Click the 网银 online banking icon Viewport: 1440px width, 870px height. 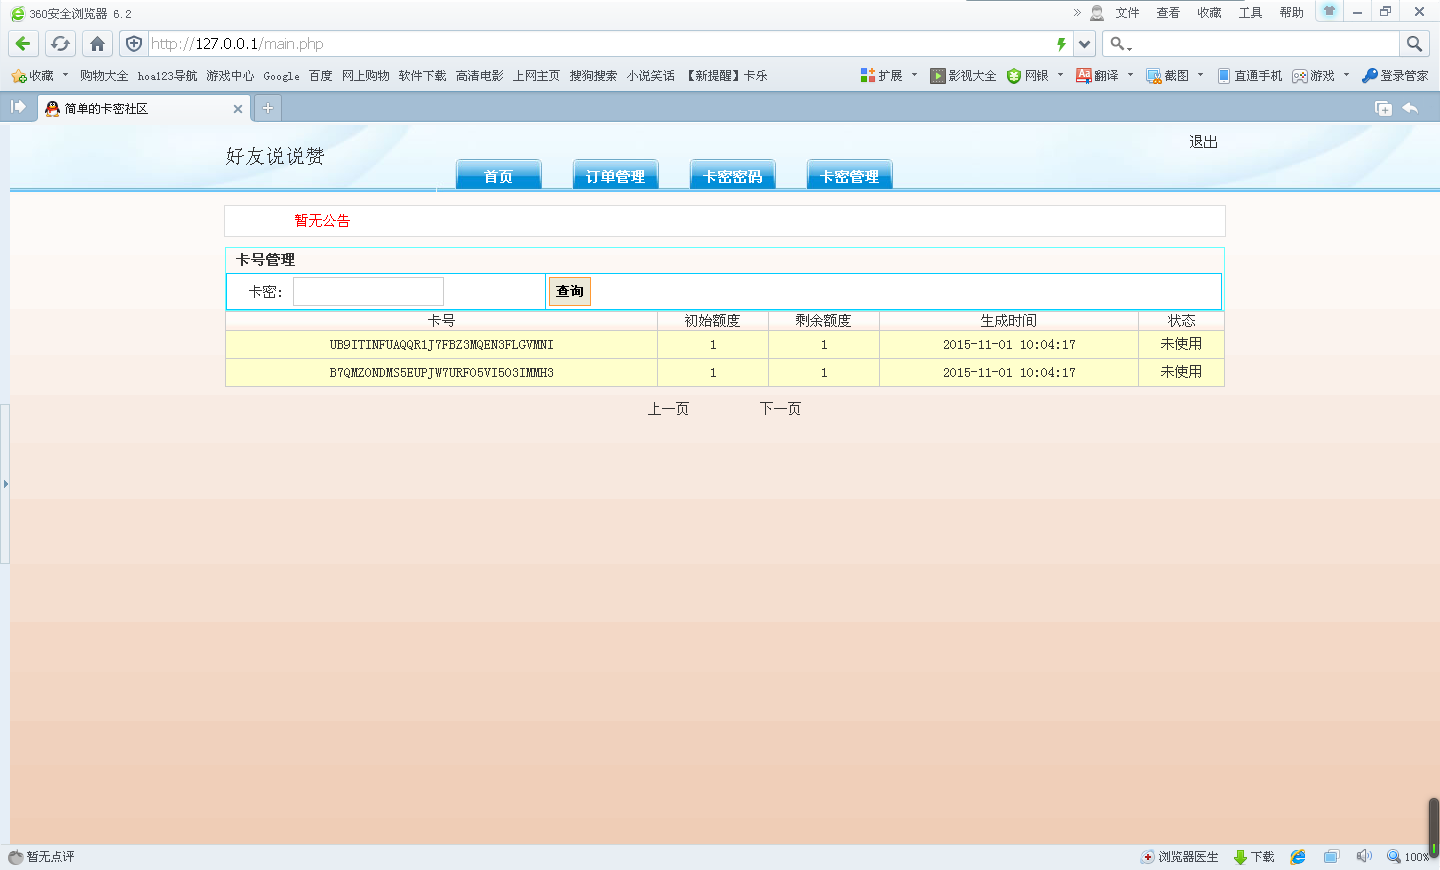coord(1014,76)
